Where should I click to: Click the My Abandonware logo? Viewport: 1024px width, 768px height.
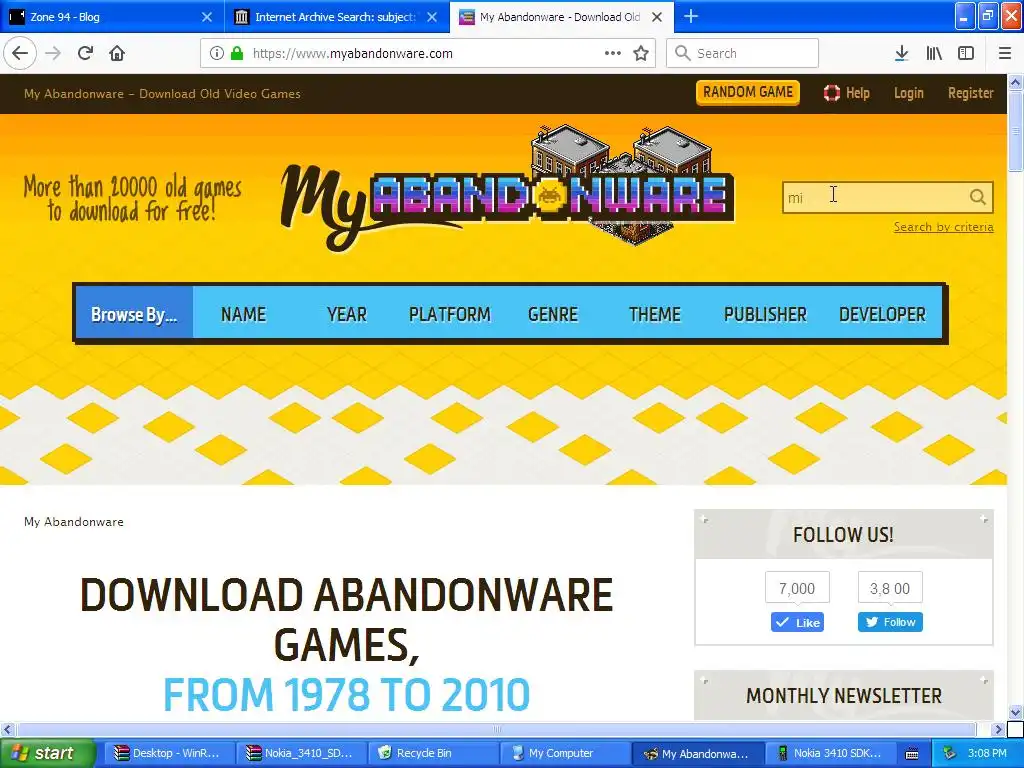[x=508, y=188]
